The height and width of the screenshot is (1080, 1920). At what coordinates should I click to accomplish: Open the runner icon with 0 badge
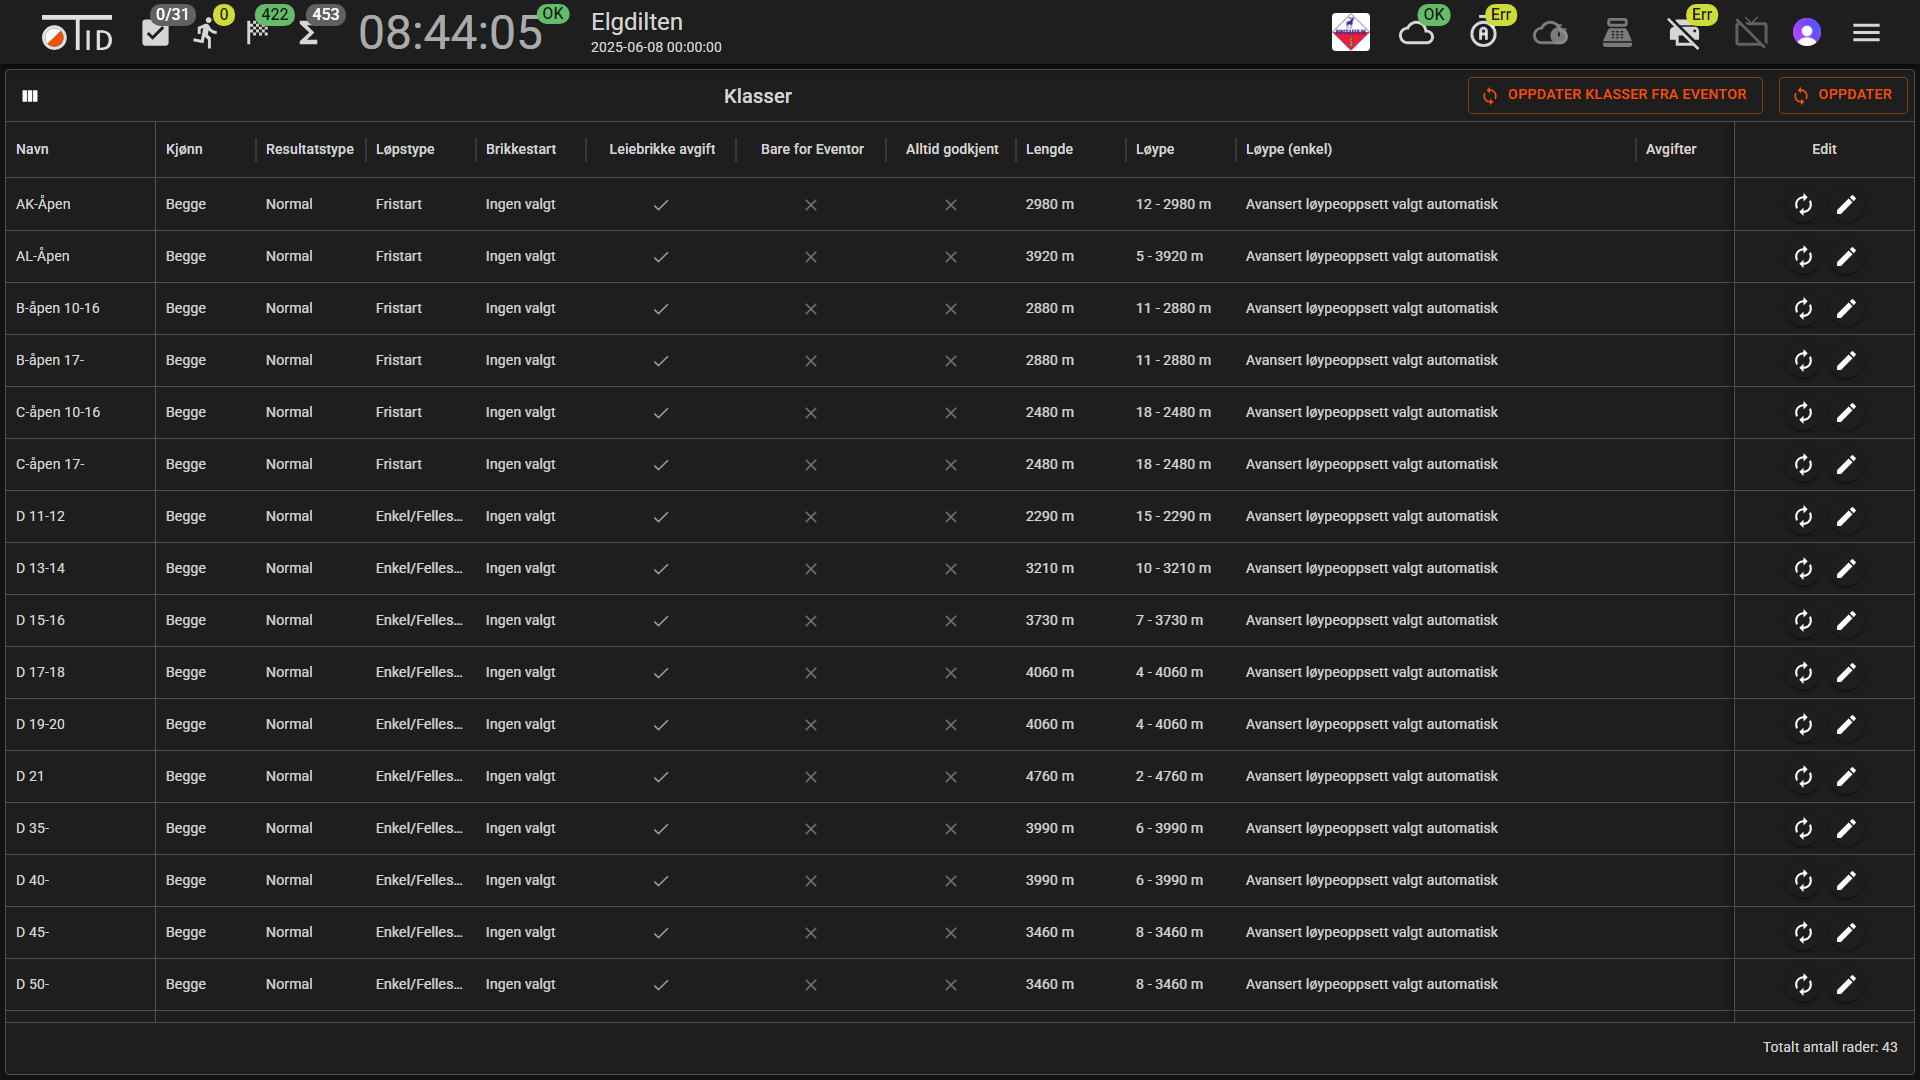click(x=206, y=34)
